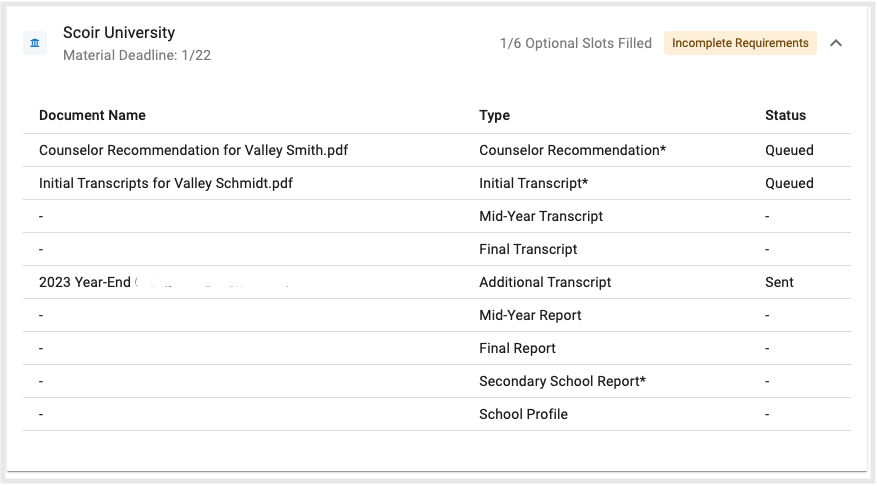
Task: Select the 2023 Year-End document row
Action: tap(85, 283)
